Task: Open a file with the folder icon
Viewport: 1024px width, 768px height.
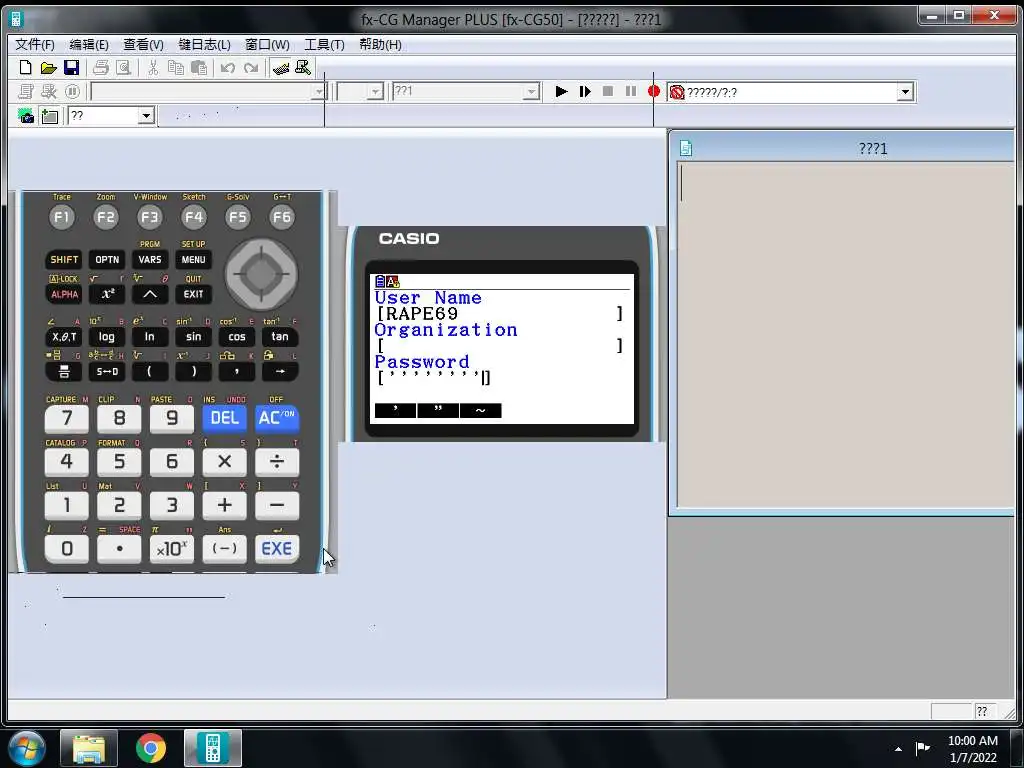Action: click(48, 67)
